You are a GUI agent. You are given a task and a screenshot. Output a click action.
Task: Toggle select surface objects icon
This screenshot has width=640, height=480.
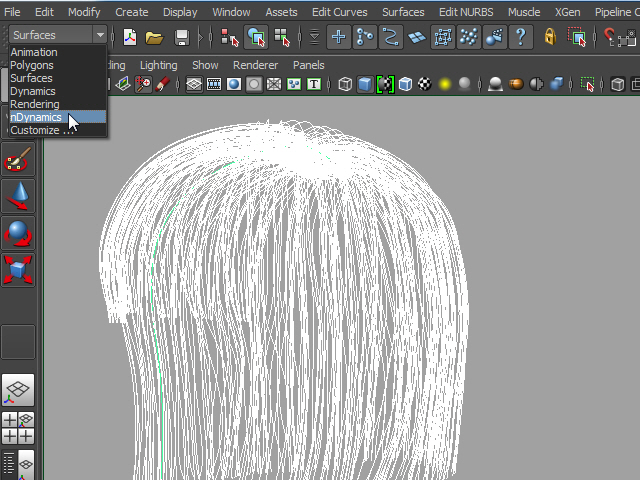pos(417,38)
